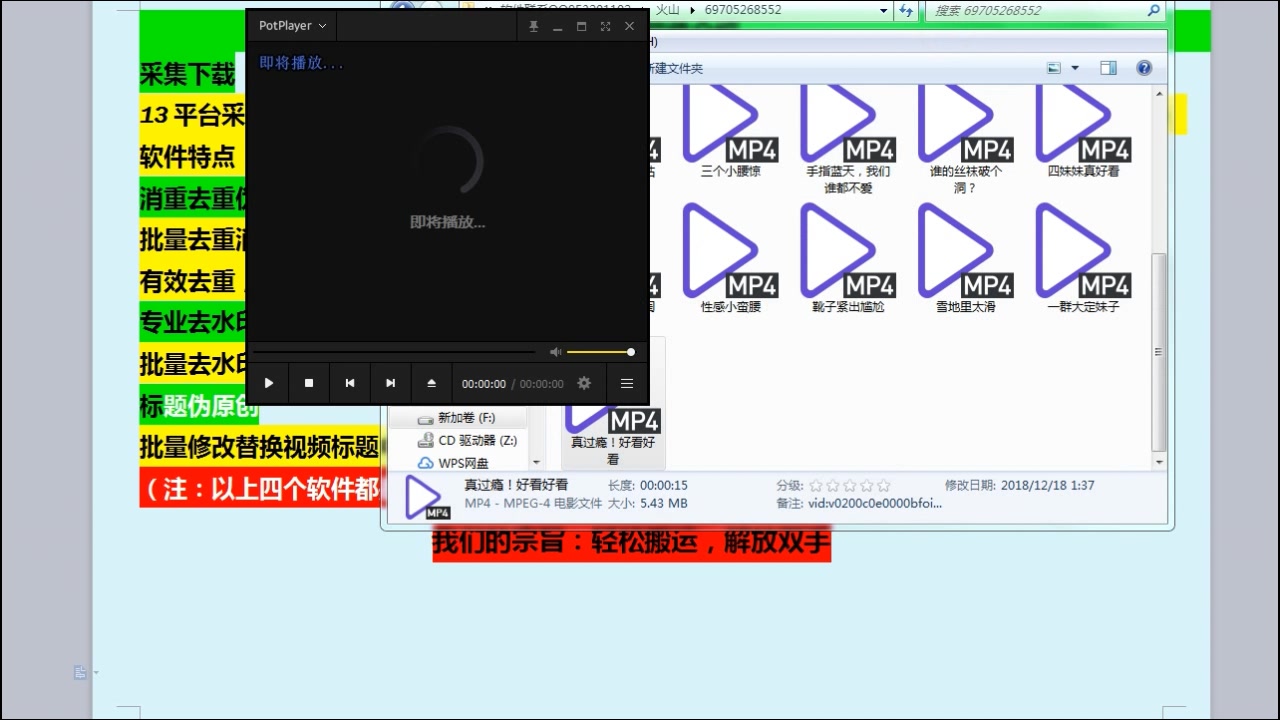Click the page icon at document bottom-left
Image resolution: width=1280 pixels, height=720 pixels.
(80, 673)
